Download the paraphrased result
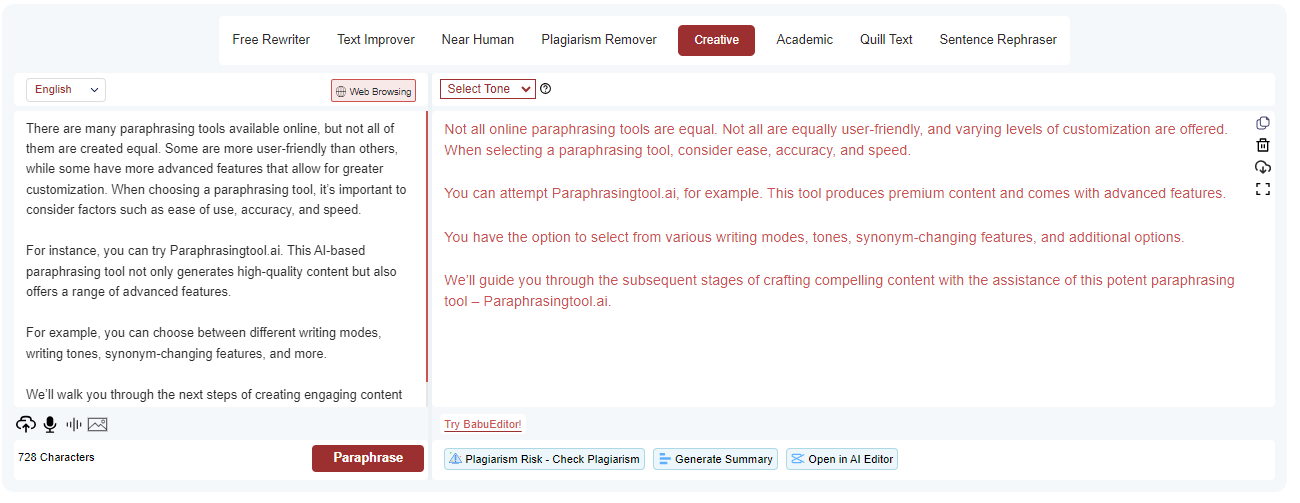 [x=1263, y=167]
